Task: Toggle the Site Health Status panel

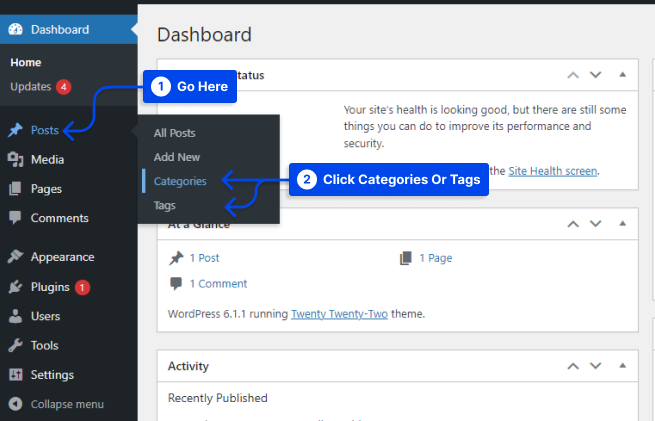Action: [622, 75]
